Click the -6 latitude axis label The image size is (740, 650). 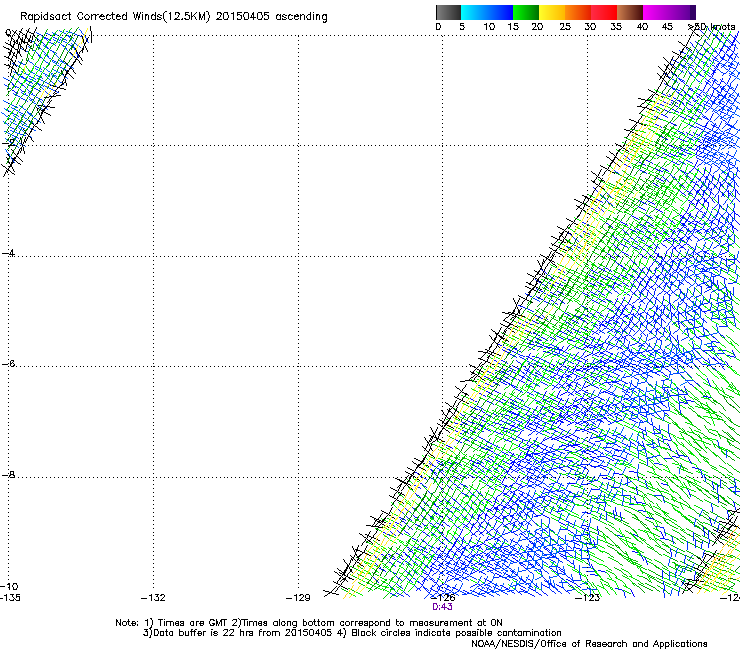(8, 364)
